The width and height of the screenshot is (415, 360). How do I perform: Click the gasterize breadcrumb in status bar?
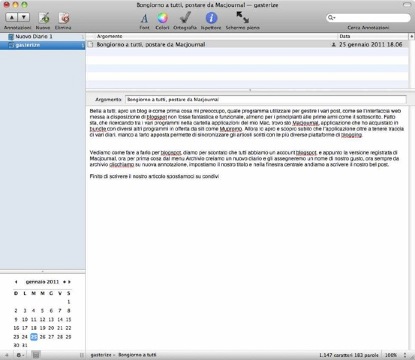(x=101, y=355)
